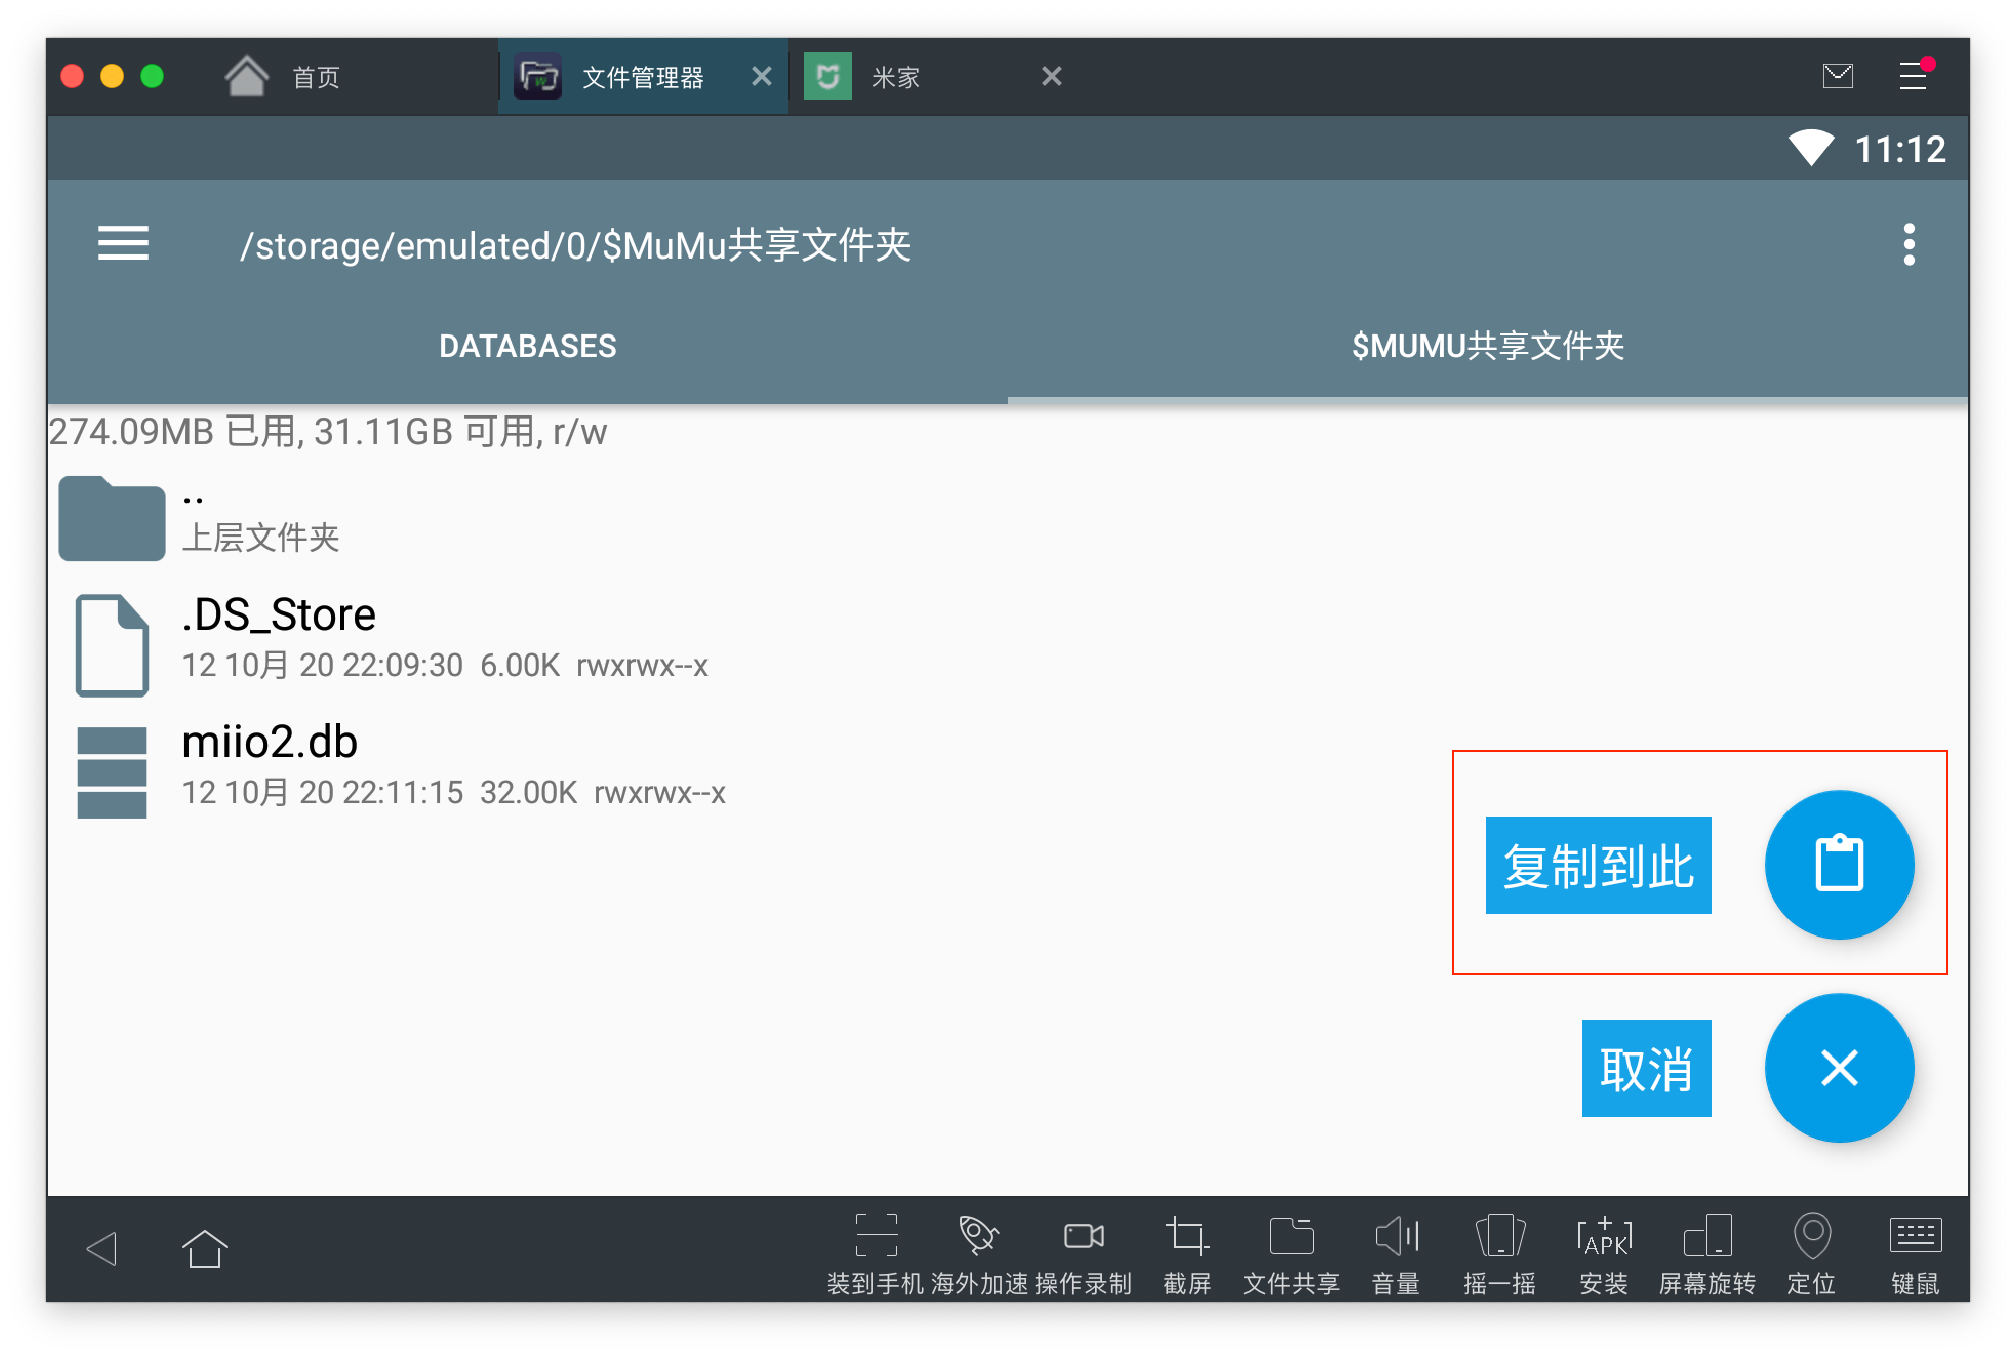Open the three-dot overflow menu
Viewport: 2016px width, 1356px height.
click(x=1908, y=245)
